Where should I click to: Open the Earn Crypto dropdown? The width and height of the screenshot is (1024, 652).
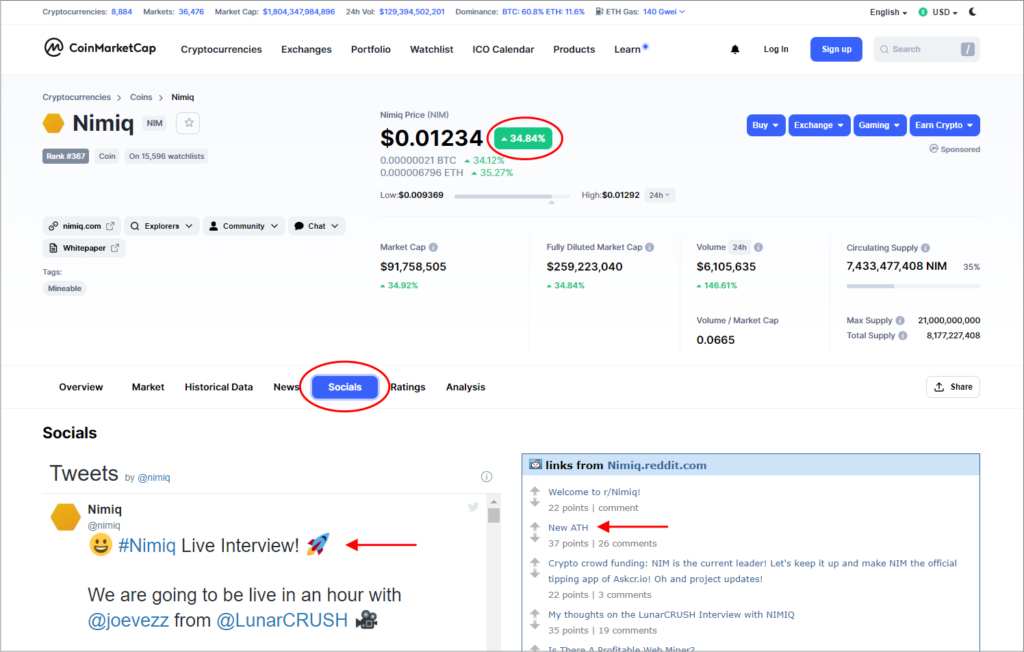point(944,125)
